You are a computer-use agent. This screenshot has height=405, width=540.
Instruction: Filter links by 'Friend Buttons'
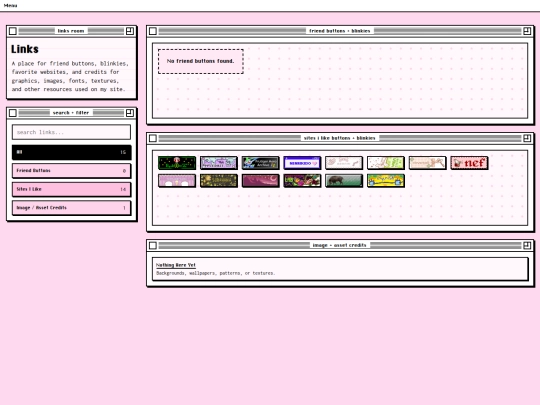[x=72, y=171]
